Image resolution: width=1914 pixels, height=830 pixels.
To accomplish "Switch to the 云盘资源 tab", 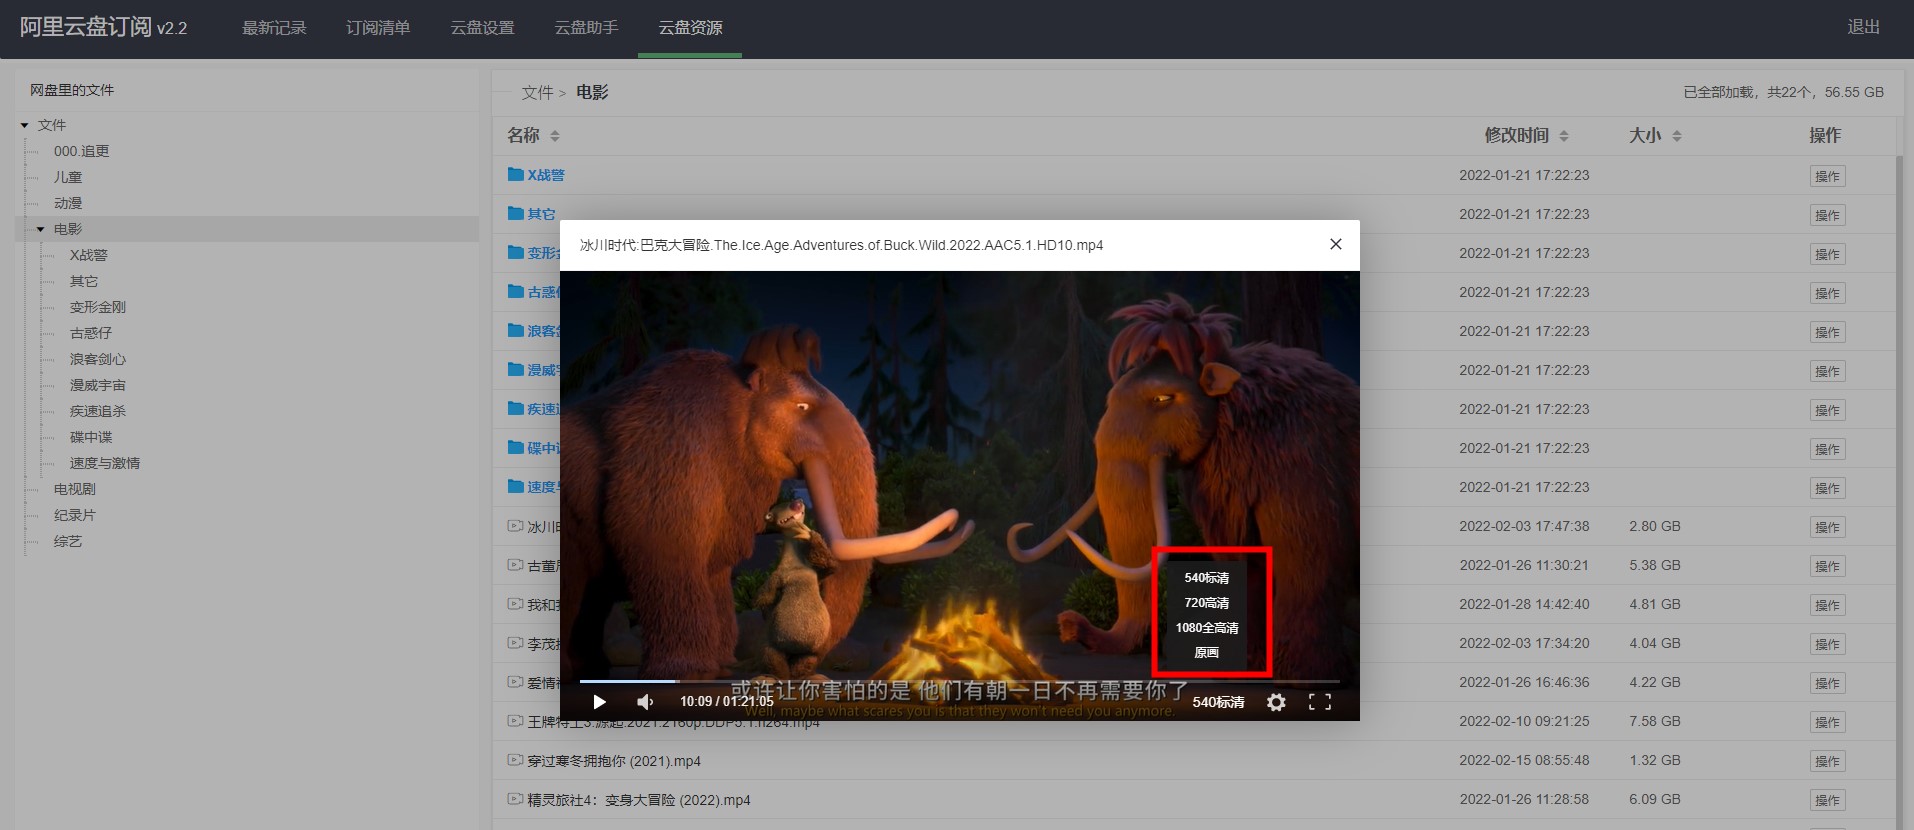I will tap(690, 28).
